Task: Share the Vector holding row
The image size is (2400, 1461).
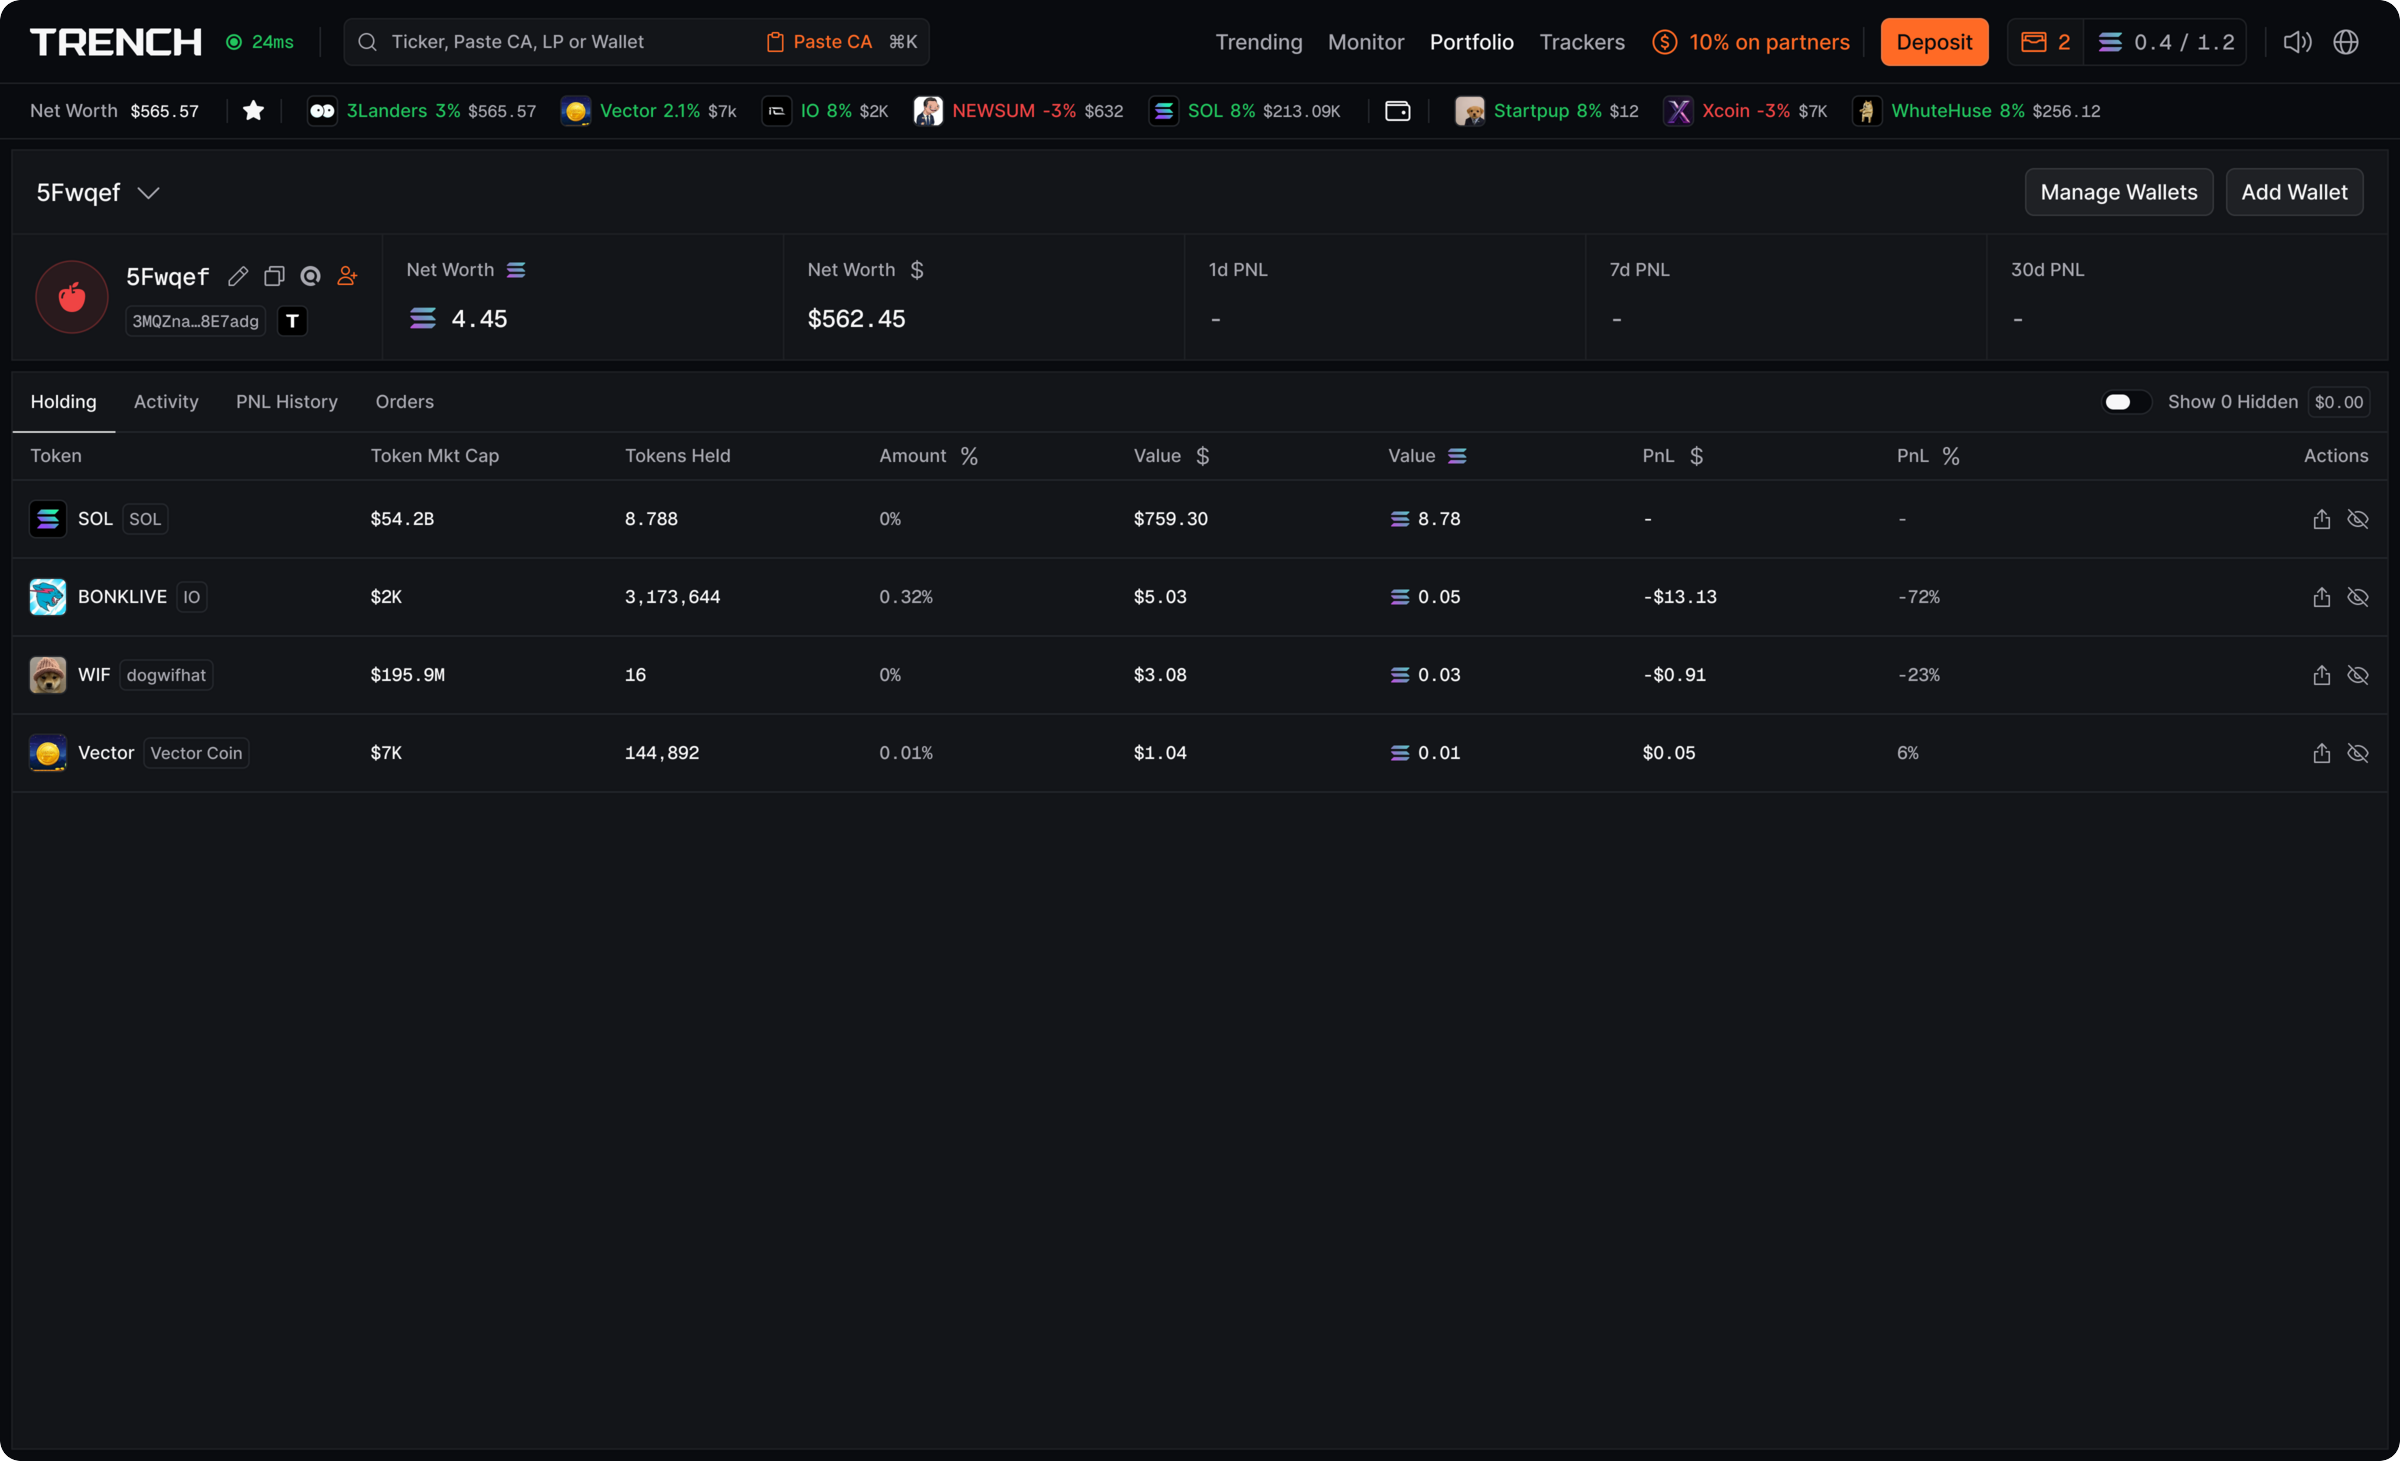Action: click(x=2322, y=753)
